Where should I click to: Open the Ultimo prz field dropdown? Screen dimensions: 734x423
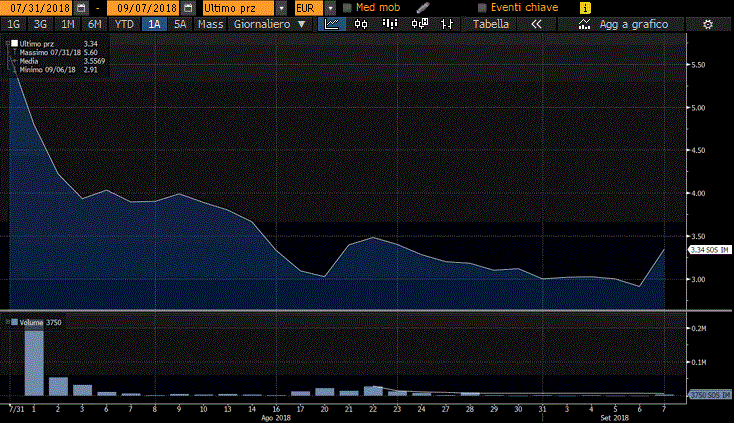[282, 7]
